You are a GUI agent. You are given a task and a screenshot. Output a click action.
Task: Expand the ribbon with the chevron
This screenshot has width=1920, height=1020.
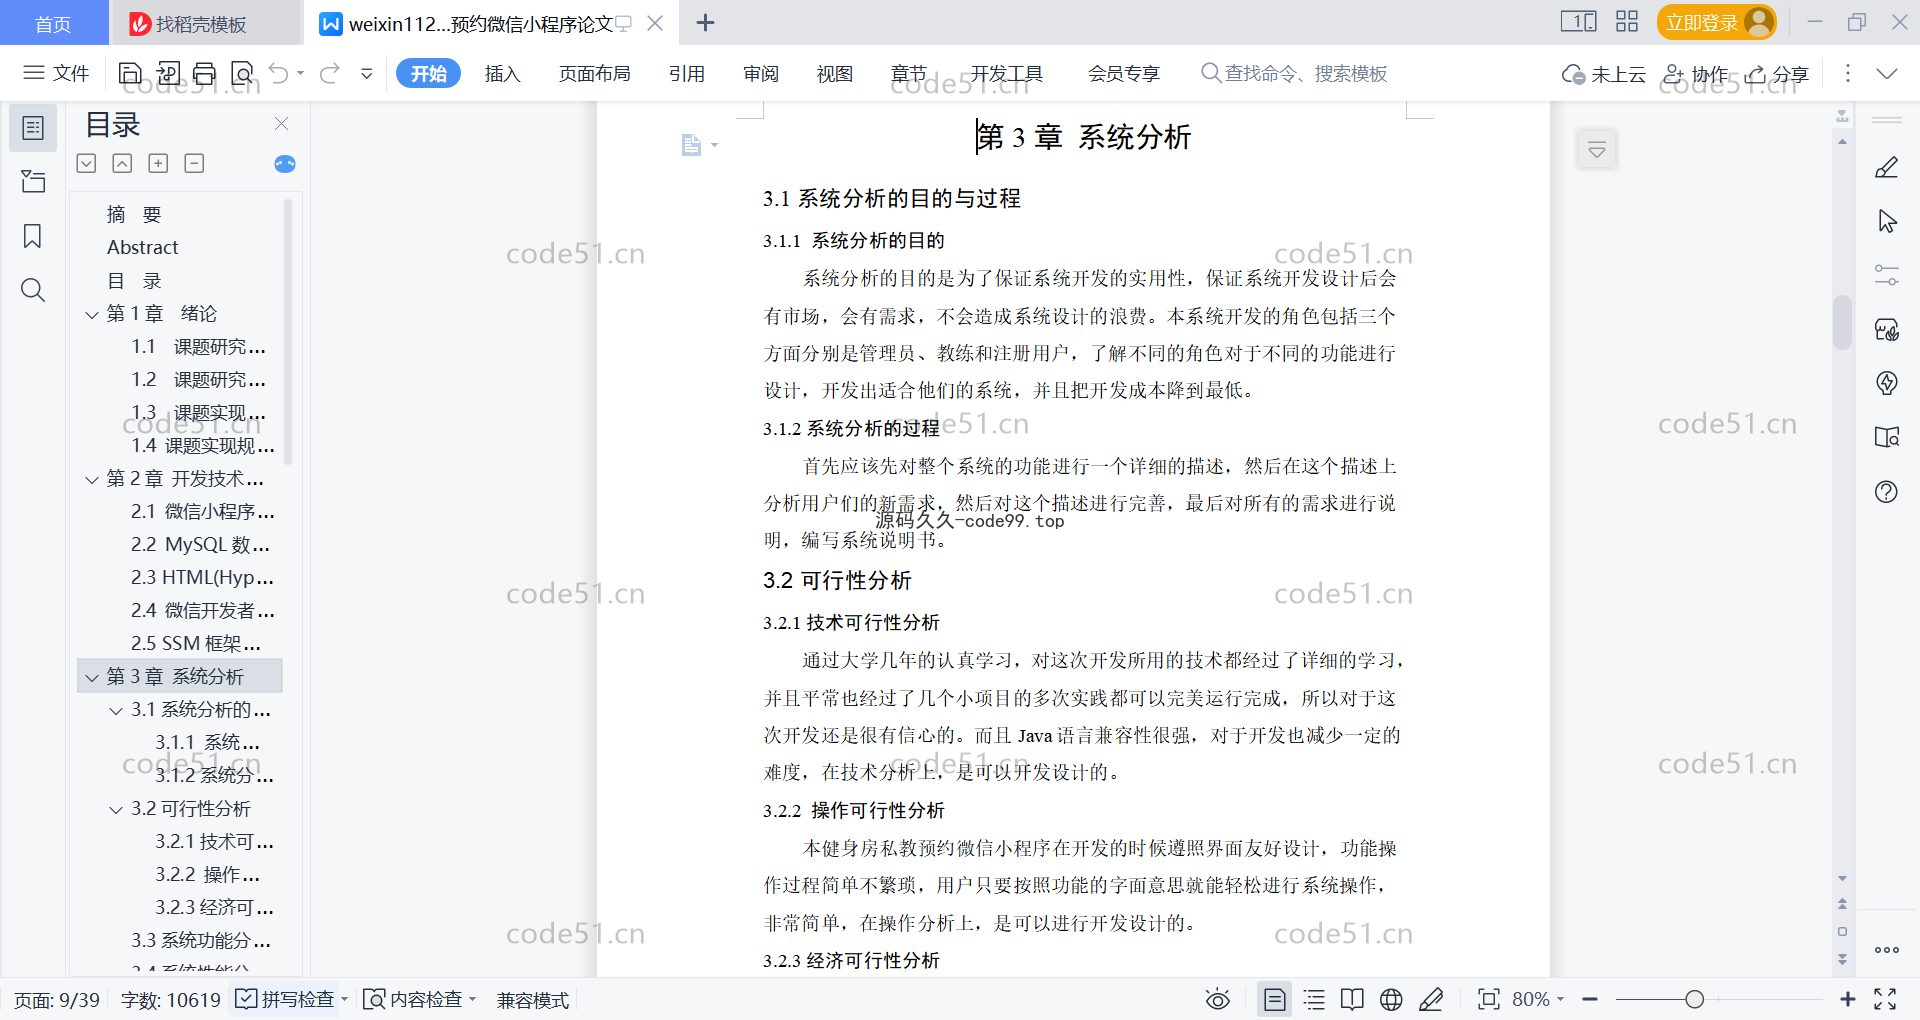(x=1886, y=73)
